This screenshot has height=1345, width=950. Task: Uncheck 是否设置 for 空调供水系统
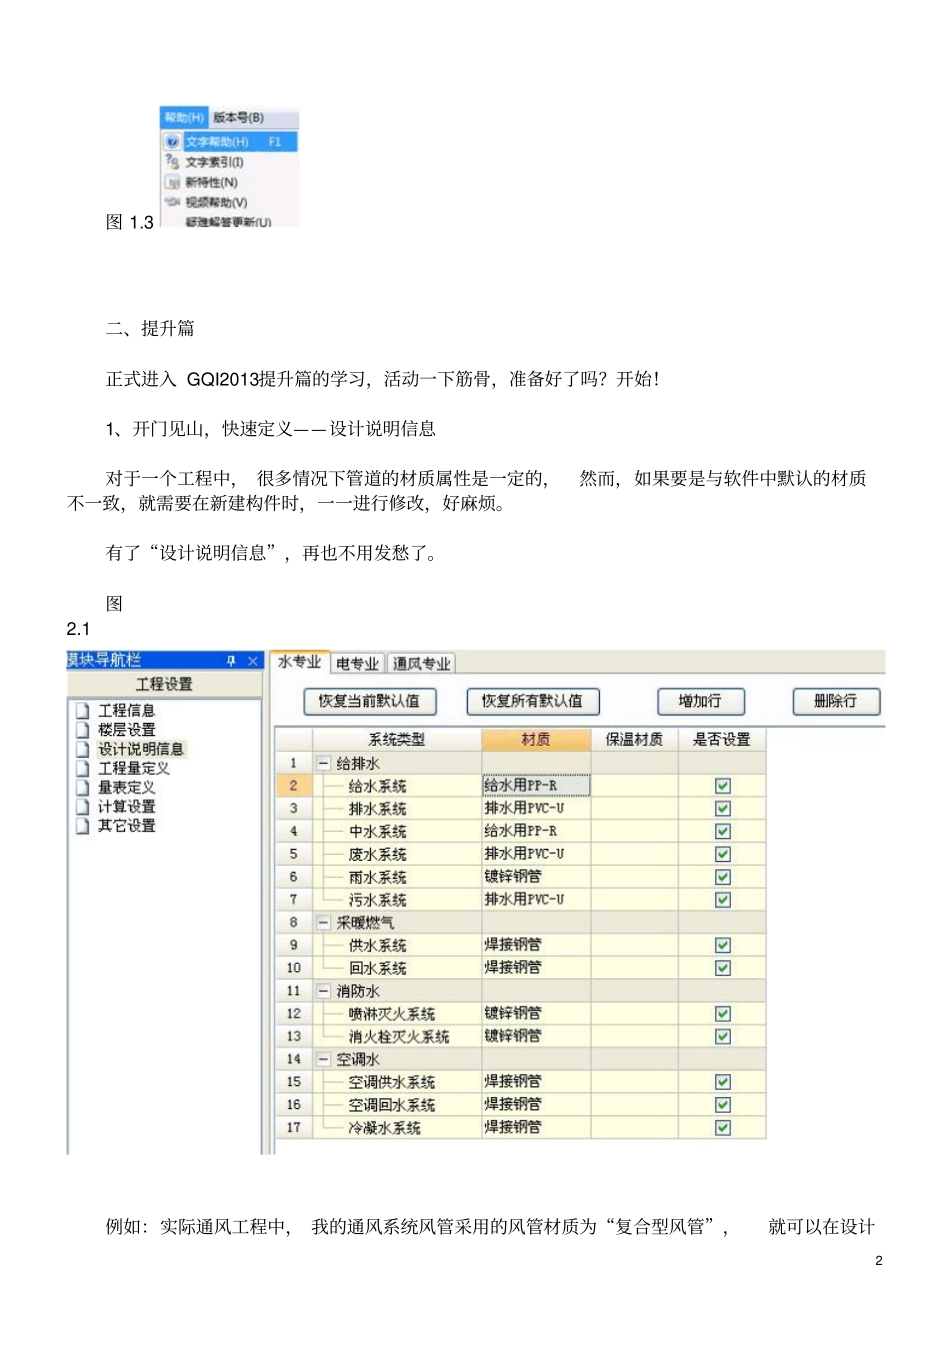pos(723,1082)
